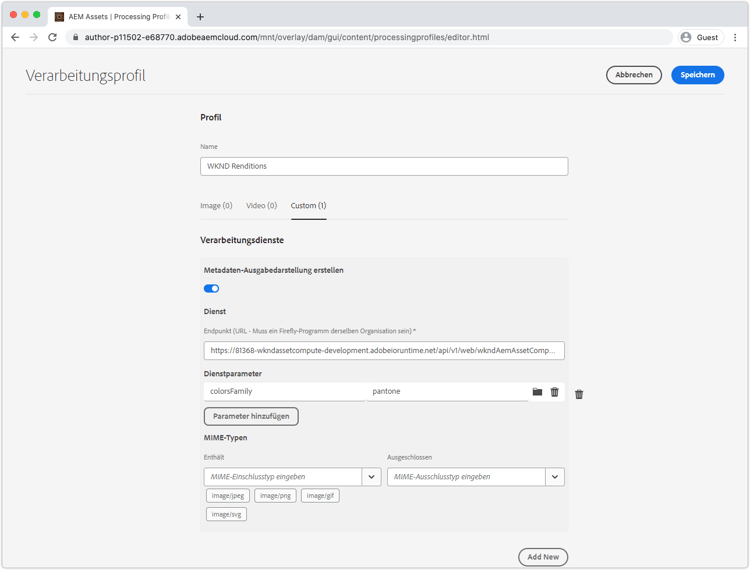Save the profile with Speichern
750x570 pixels.
point(697,75)
